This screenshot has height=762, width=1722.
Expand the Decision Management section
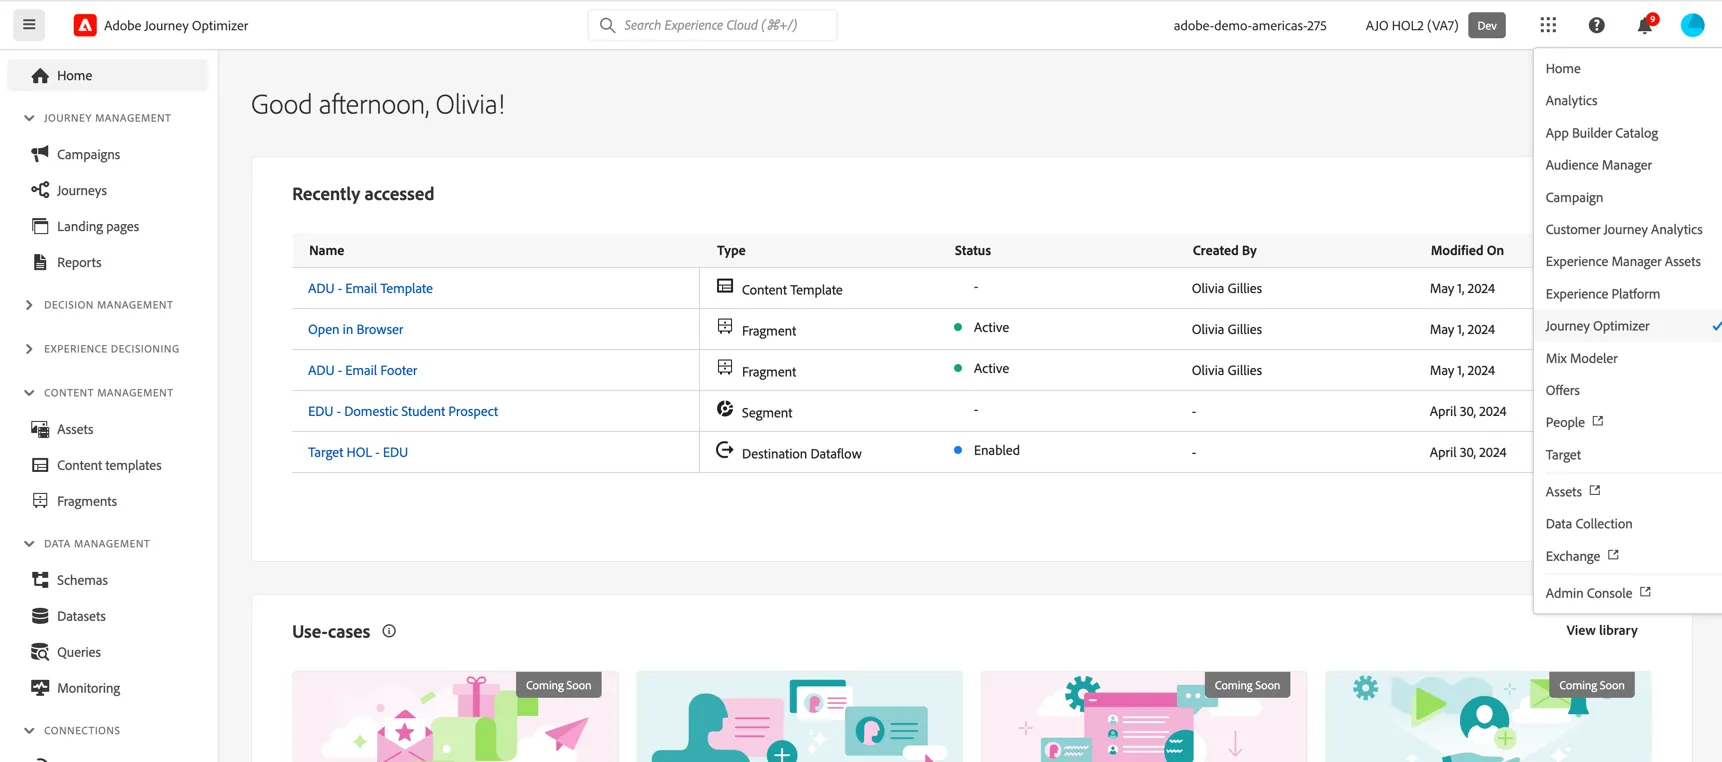coord(29,305)
